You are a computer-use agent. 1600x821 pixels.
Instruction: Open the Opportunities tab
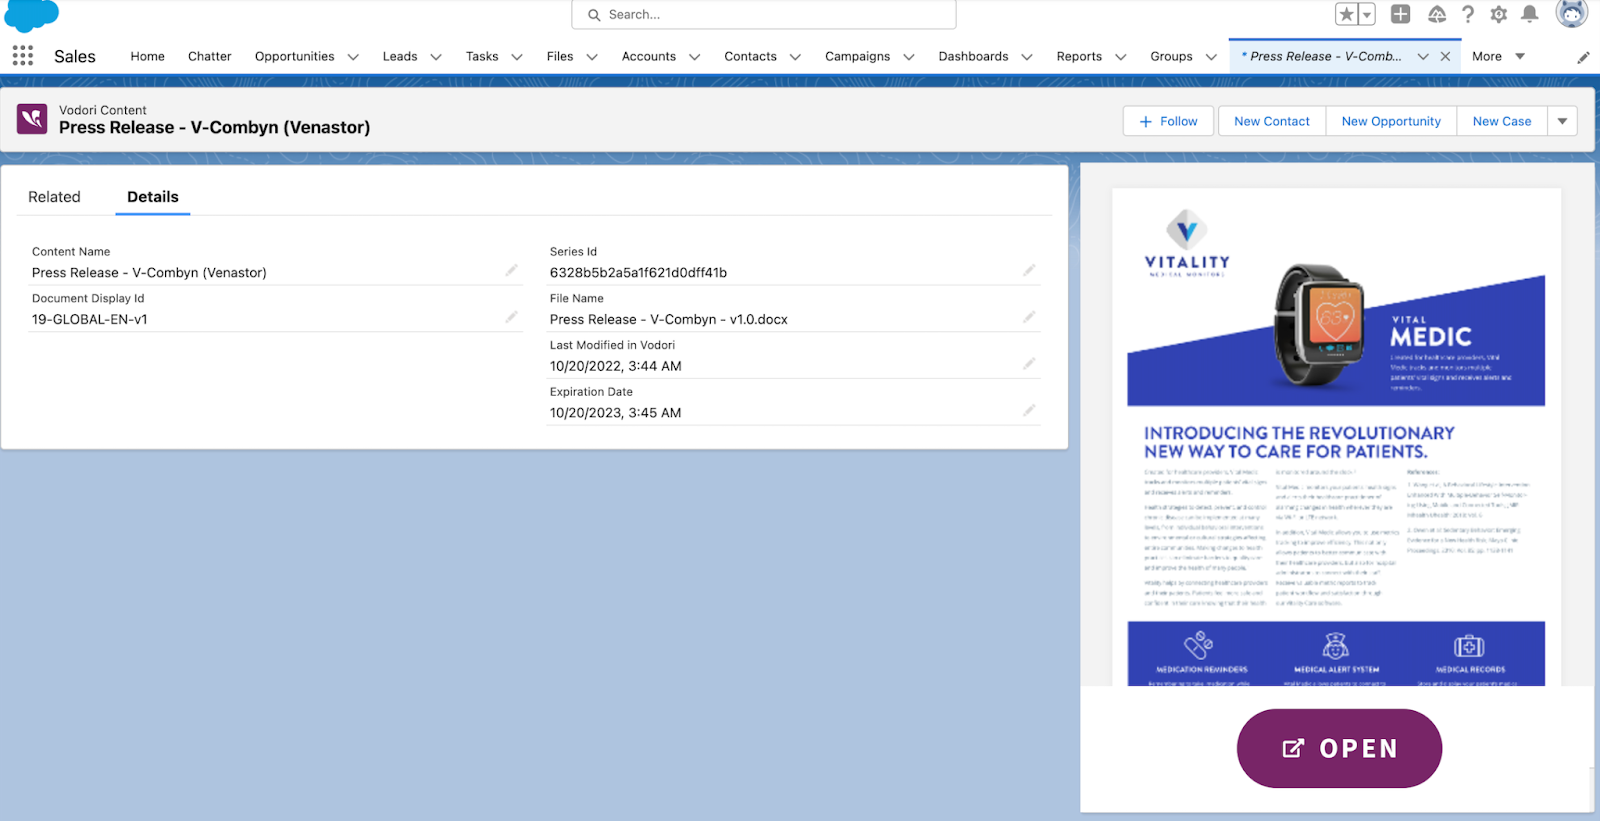(295, 56)
